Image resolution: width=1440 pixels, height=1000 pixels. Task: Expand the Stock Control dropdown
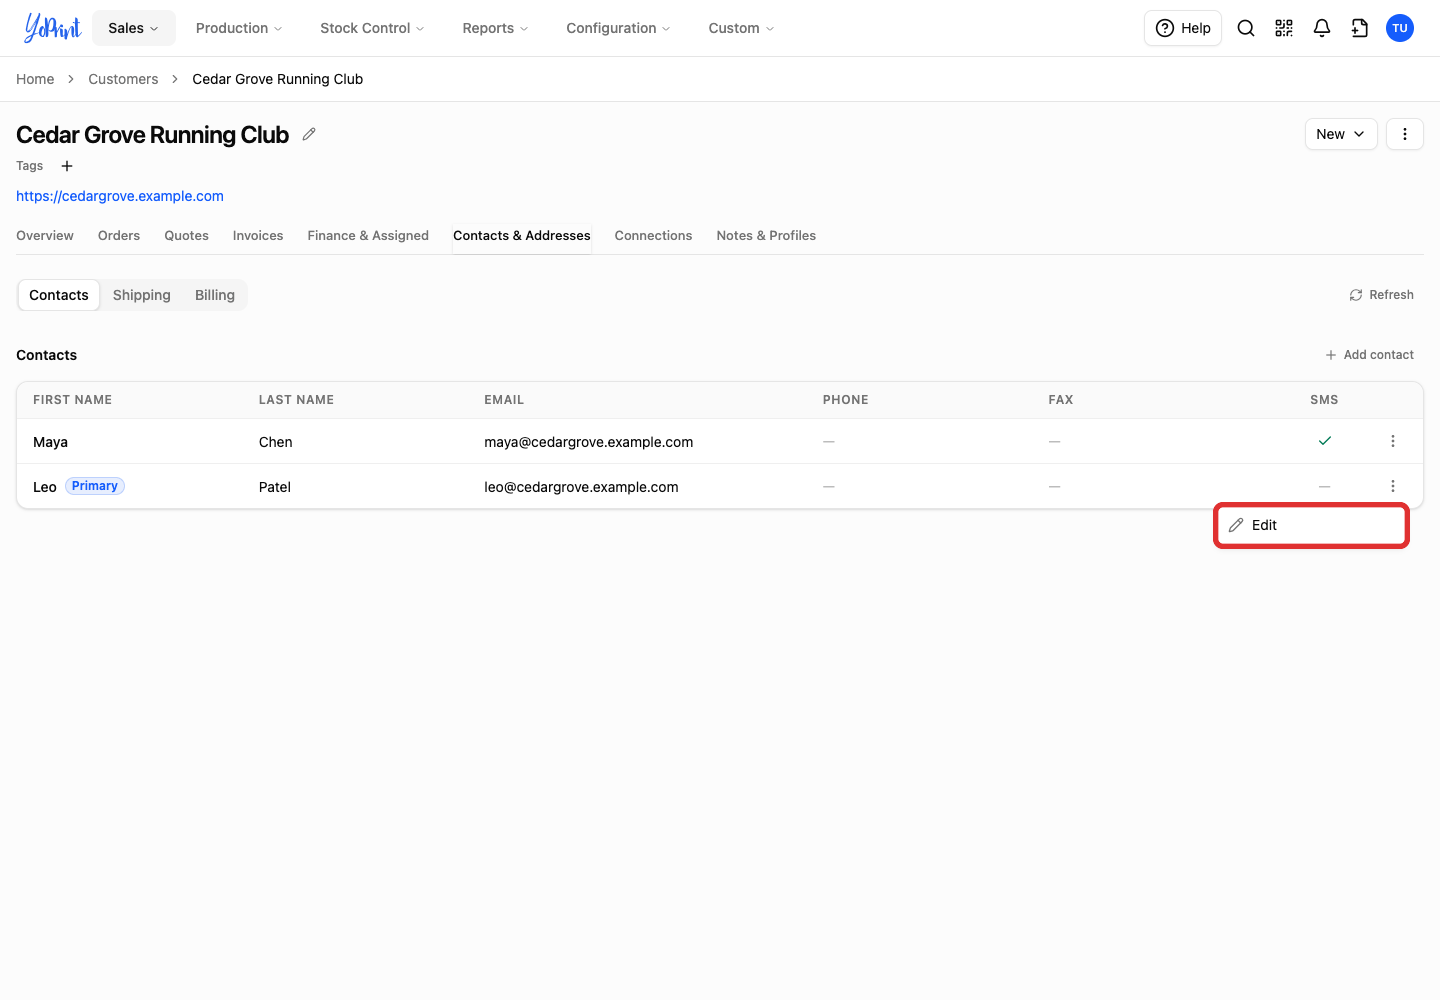click(372, 28)
